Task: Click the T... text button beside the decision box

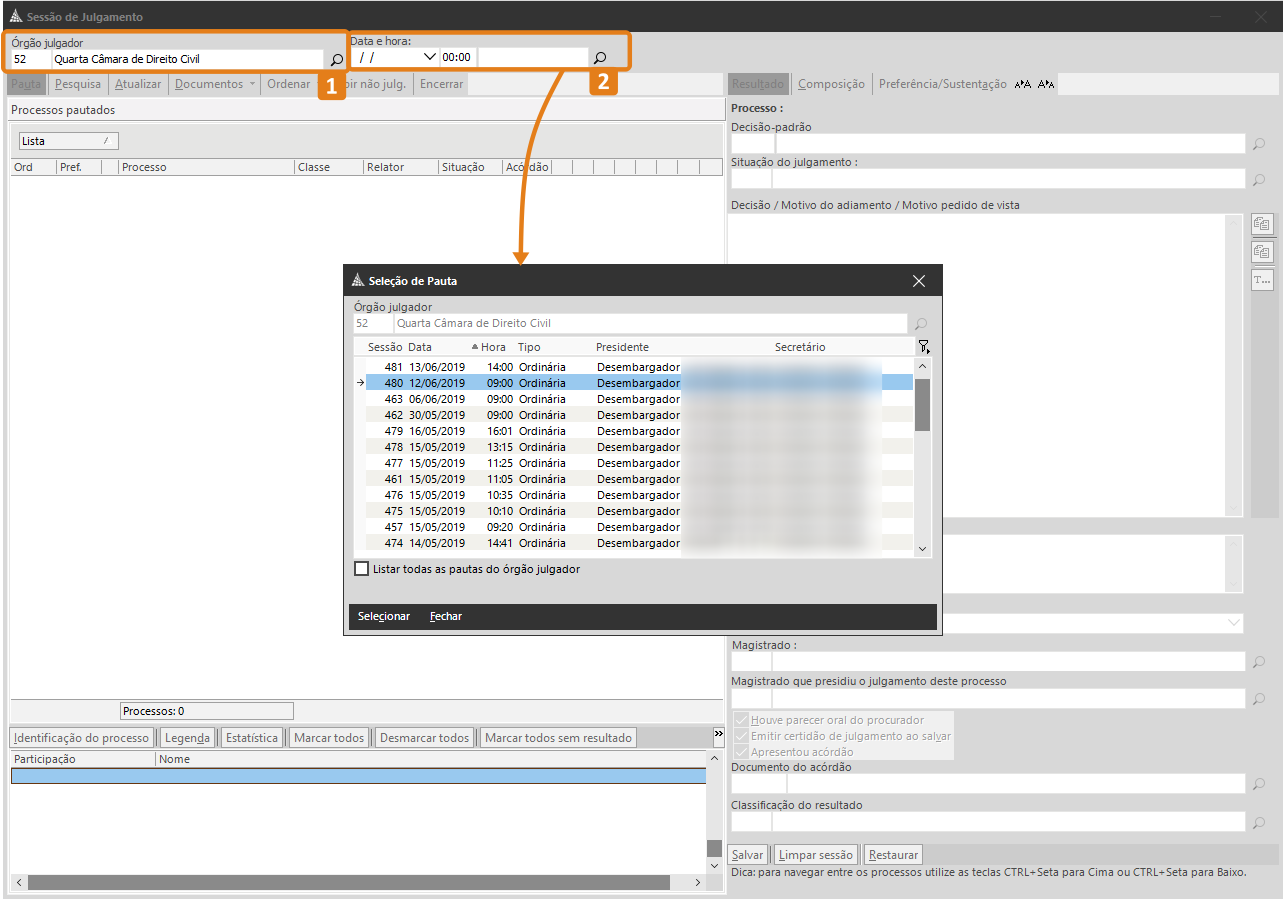Action: click(x=1262, y=280)
